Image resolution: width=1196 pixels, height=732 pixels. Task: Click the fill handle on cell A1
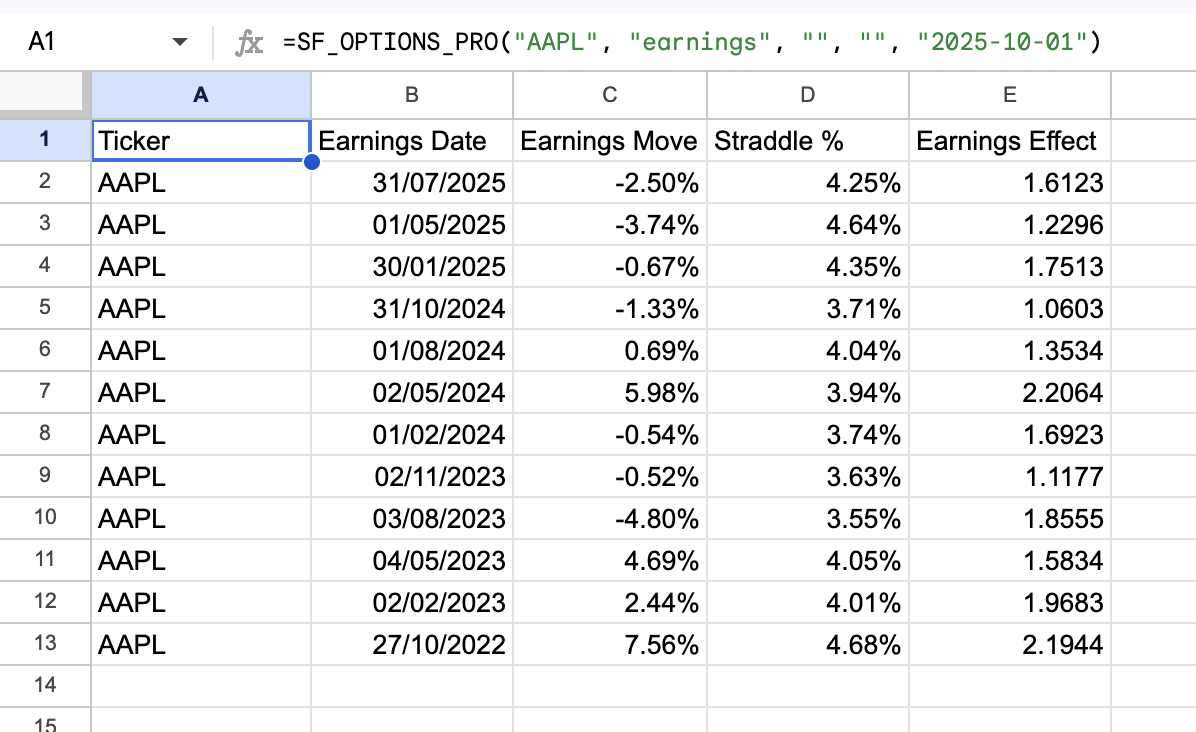click(x=311, y=162)
